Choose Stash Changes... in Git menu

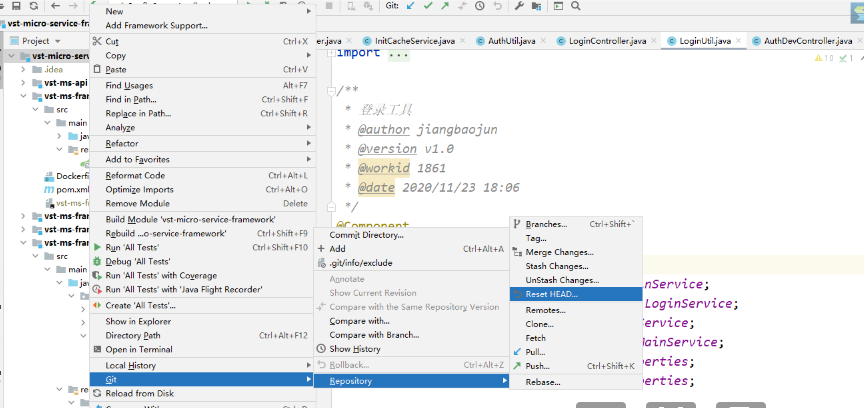click(x=557, y=266)
